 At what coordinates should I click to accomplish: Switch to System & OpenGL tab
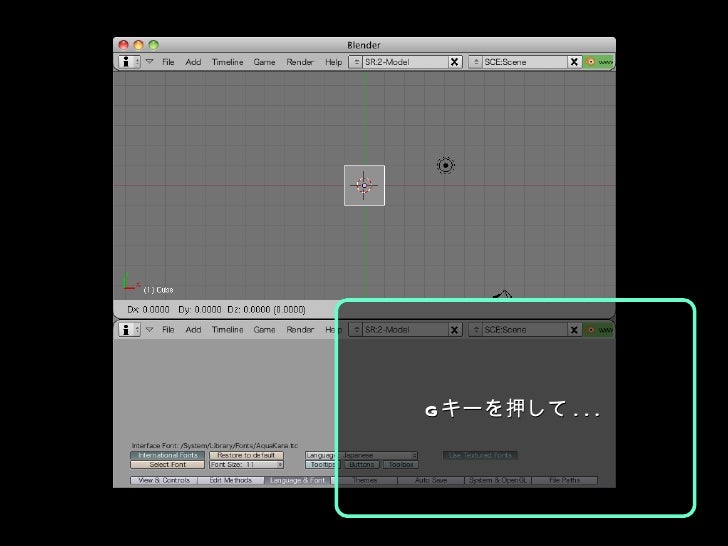[x=498, y=481]
